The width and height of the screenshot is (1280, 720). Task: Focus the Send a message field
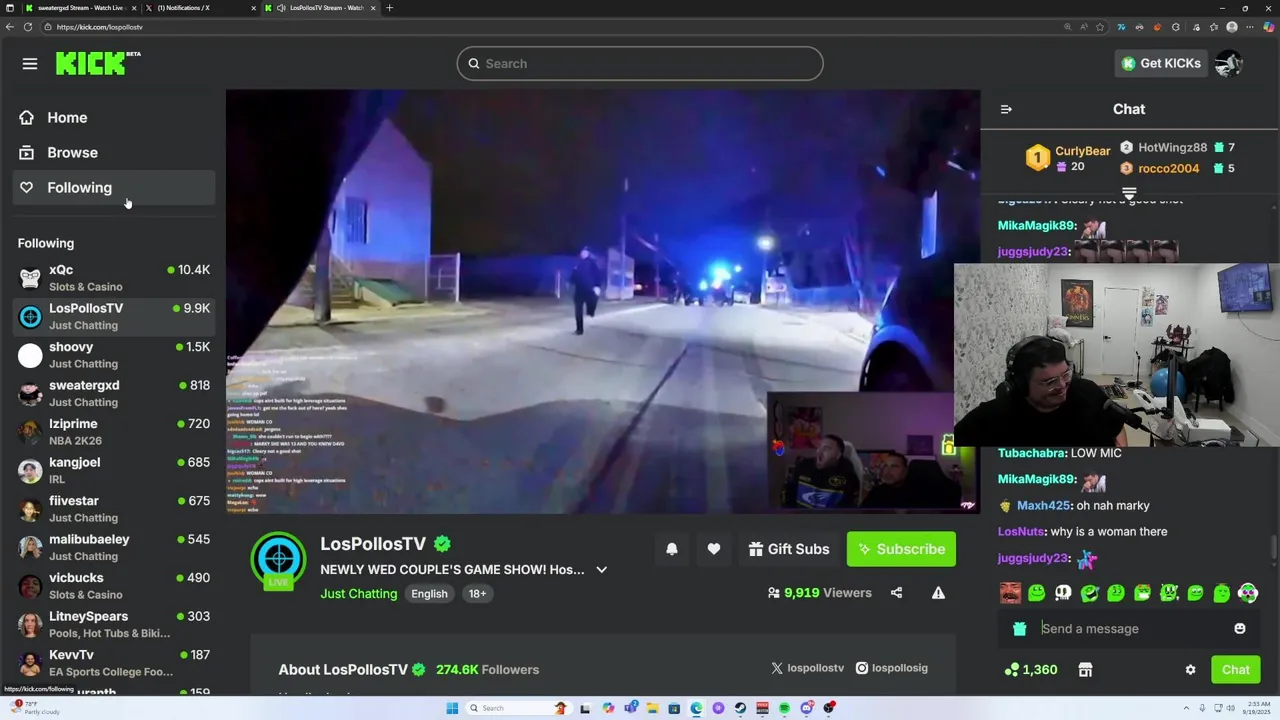point(1130,628)
